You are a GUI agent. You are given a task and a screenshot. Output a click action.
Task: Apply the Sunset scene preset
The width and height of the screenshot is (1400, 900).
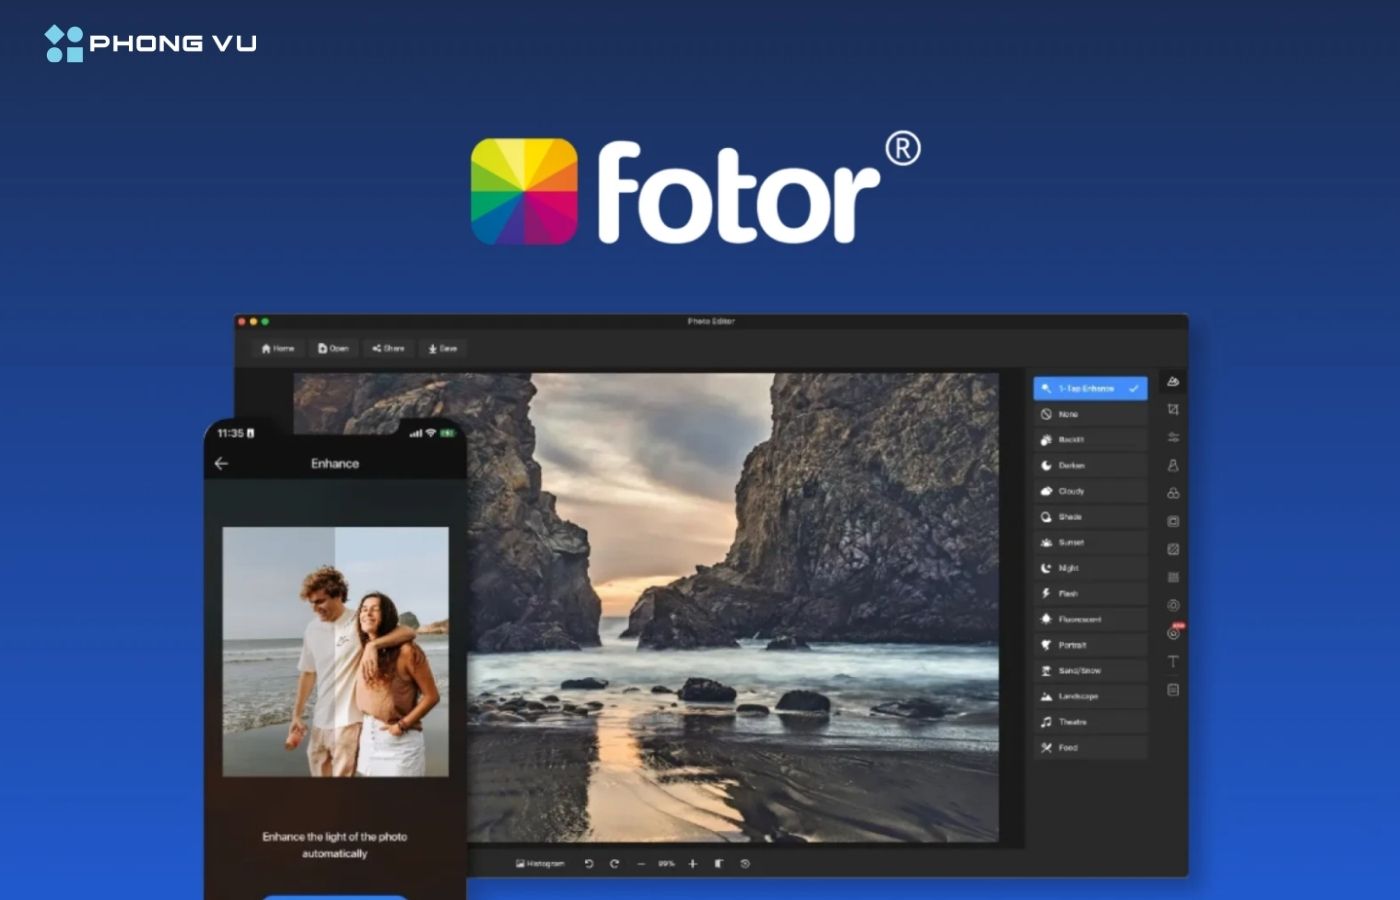click(x=1090, y=542)
